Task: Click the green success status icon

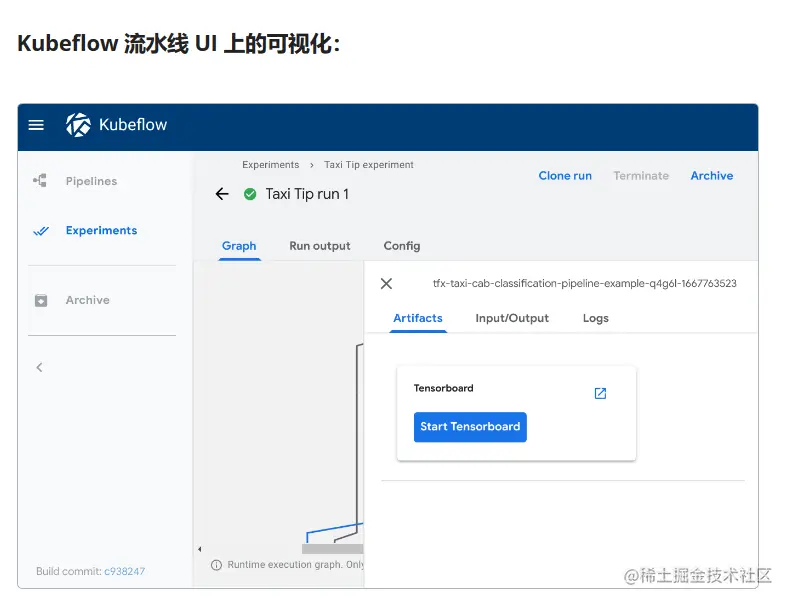Action: (x=250, y=194)
